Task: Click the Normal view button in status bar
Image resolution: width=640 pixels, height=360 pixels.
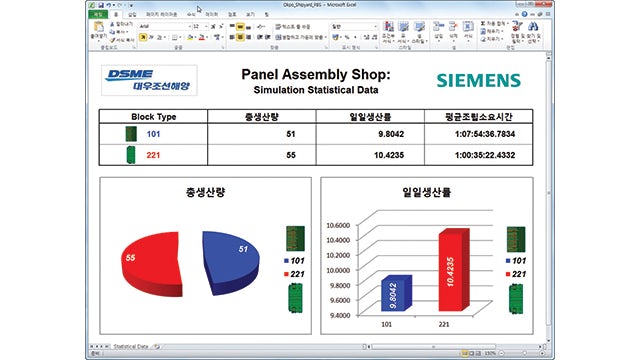Action: [464, 353]
